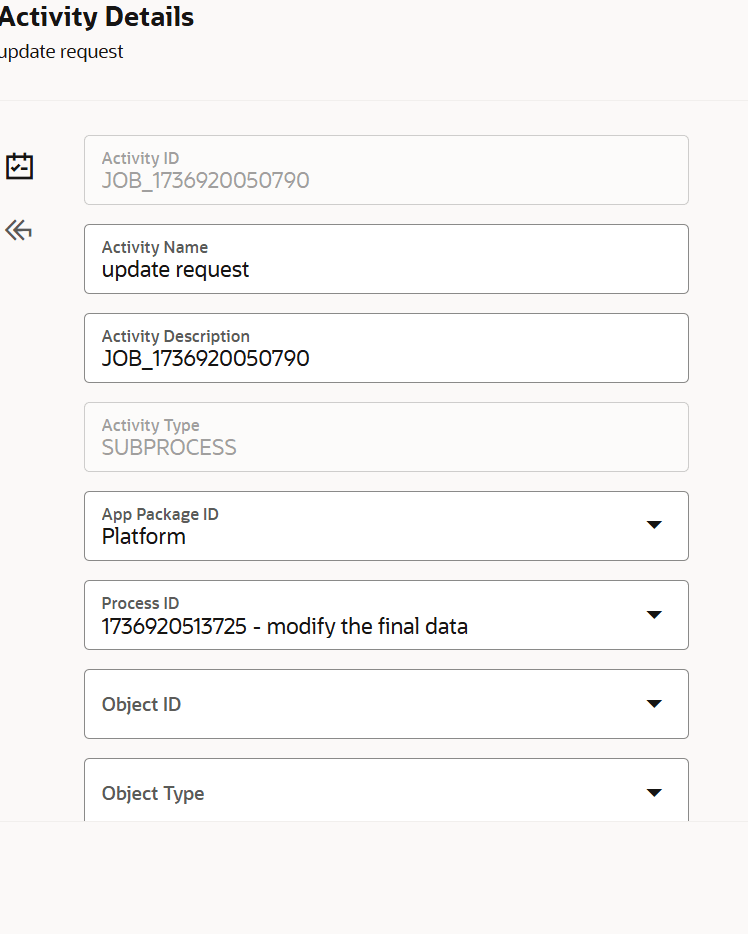
Task: Focus the Activity Name text "update request"
Action: tap(176, 269)
